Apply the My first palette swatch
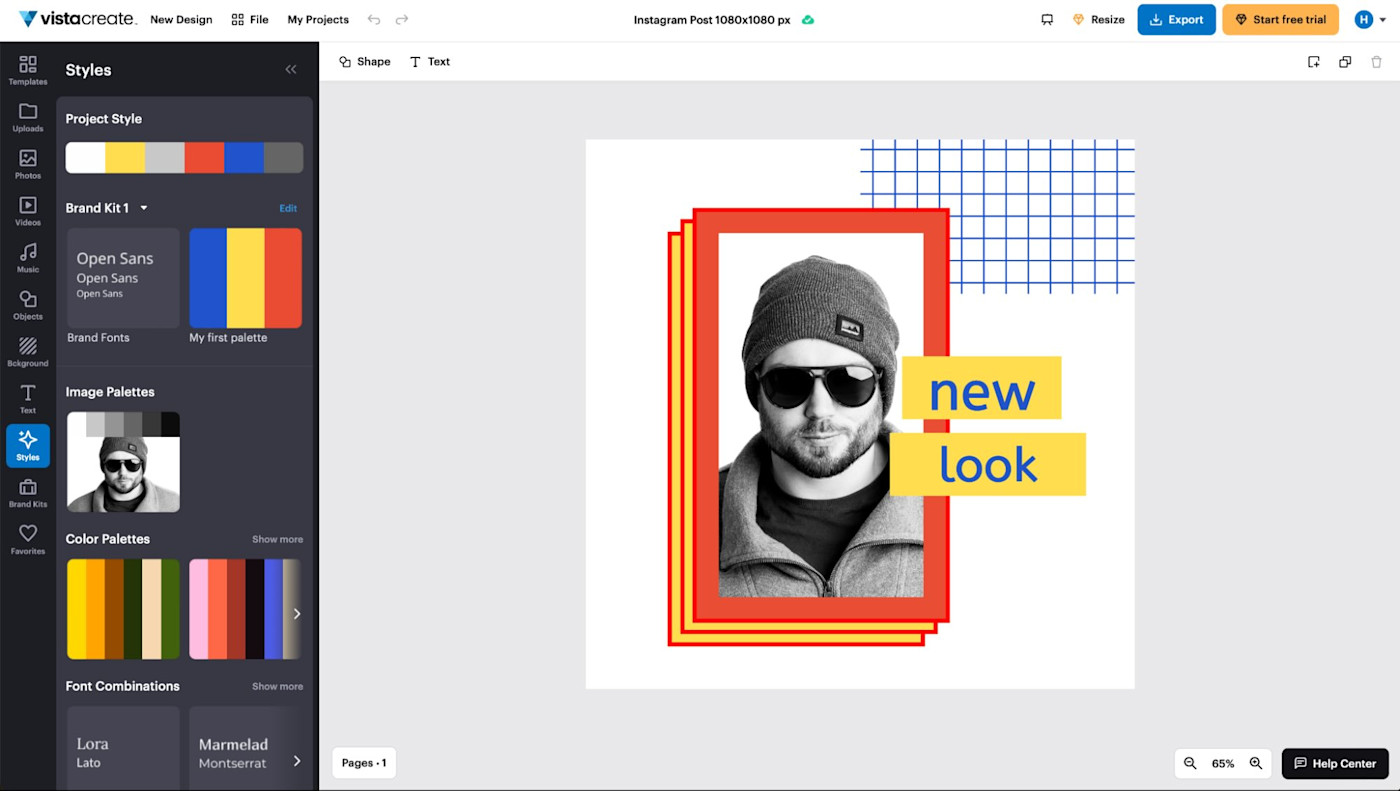The width and height of the screenshot is (1400, 791). pyautogui.click(x=245, y=278)
